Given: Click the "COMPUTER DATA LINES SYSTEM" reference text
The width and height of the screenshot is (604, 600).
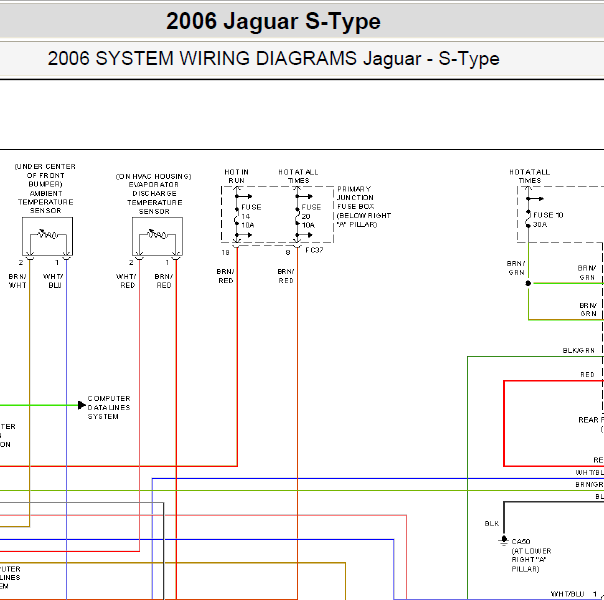Looking at the screenshot, I should coord(109,407).
